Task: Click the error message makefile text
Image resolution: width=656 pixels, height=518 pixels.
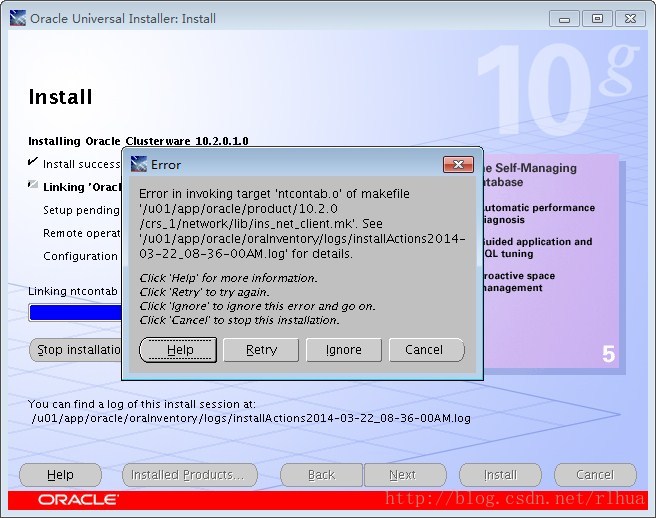Action: click(x=302, y=223)
